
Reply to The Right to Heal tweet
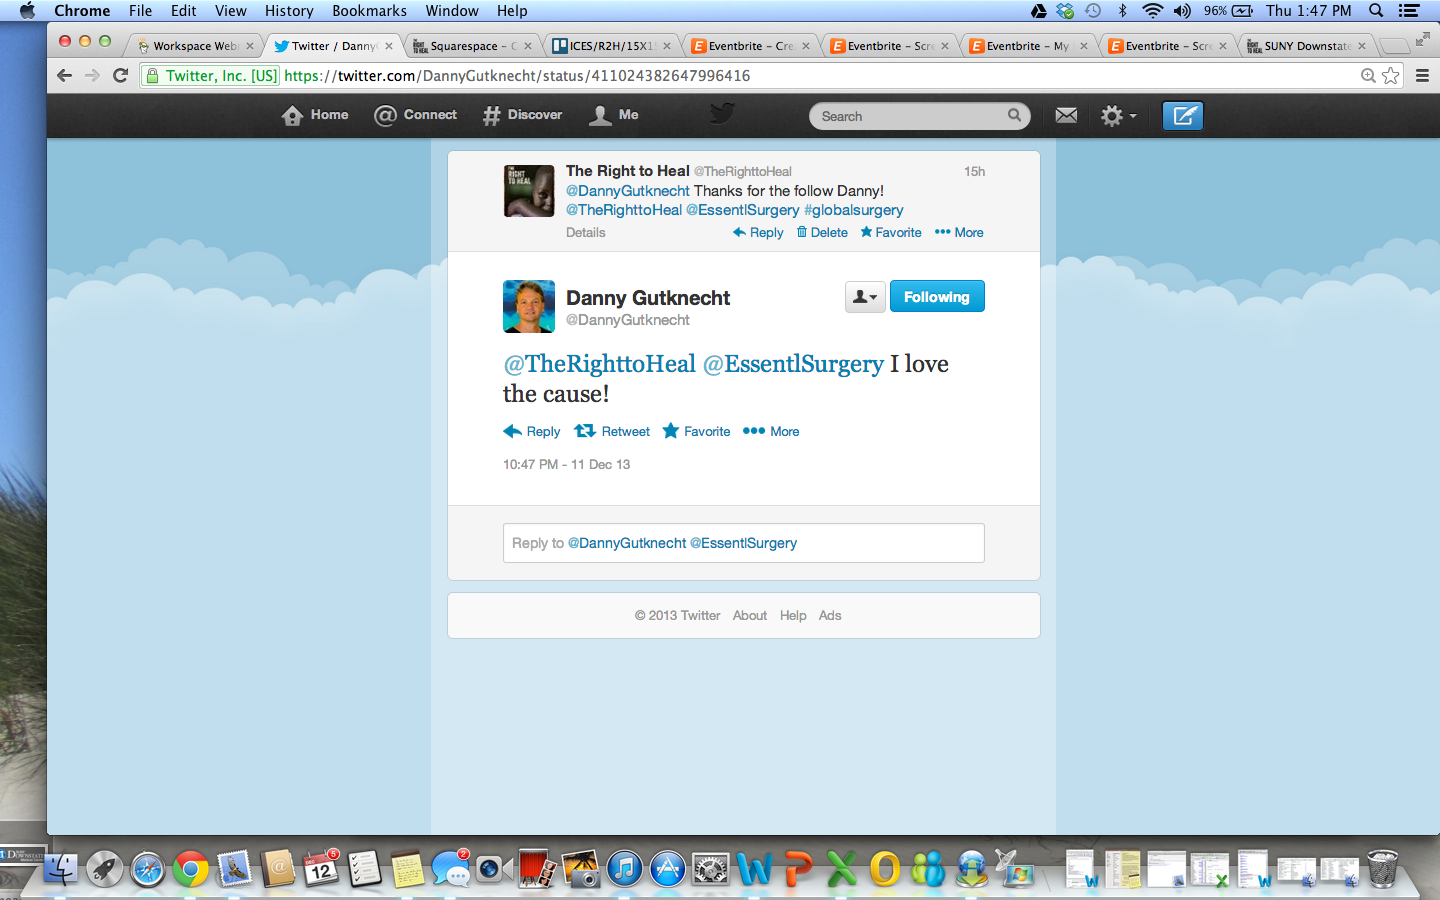coord(758,233)
